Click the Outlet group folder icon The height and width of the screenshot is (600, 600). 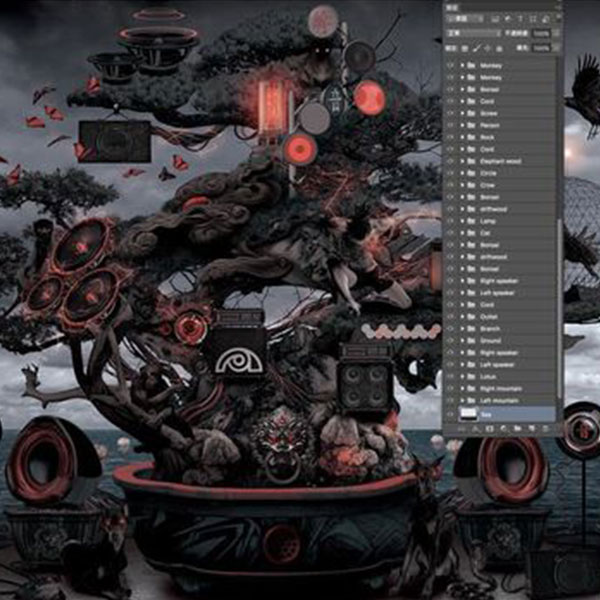click(x=471, y=316)
